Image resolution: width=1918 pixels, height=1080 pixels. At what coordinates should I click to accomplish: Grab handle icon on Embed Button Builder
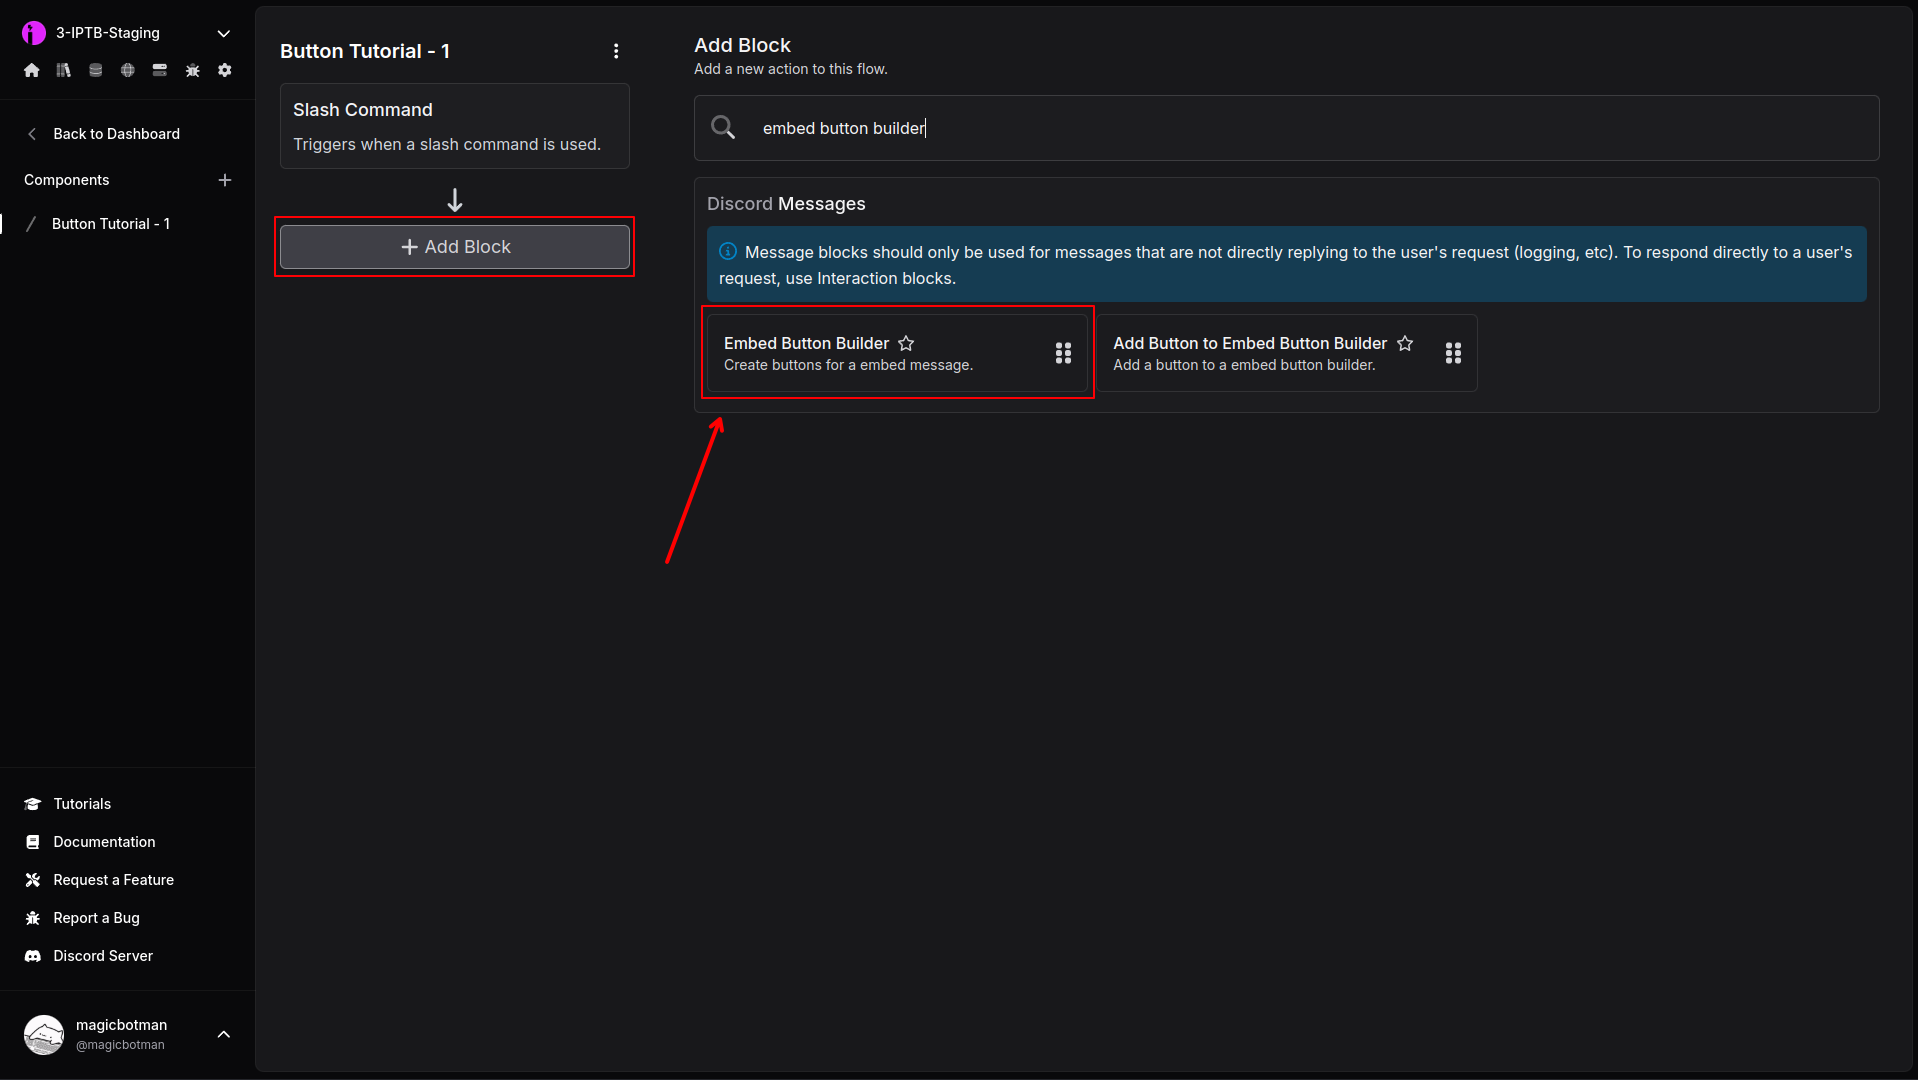point(1063,353)
